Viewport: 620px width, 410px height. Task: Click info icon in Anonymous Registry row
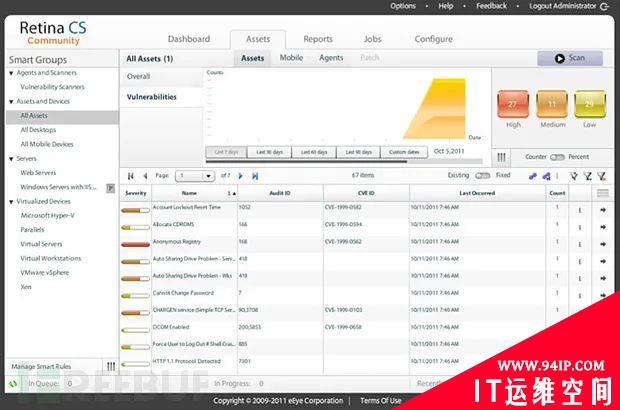pos(580,245)
